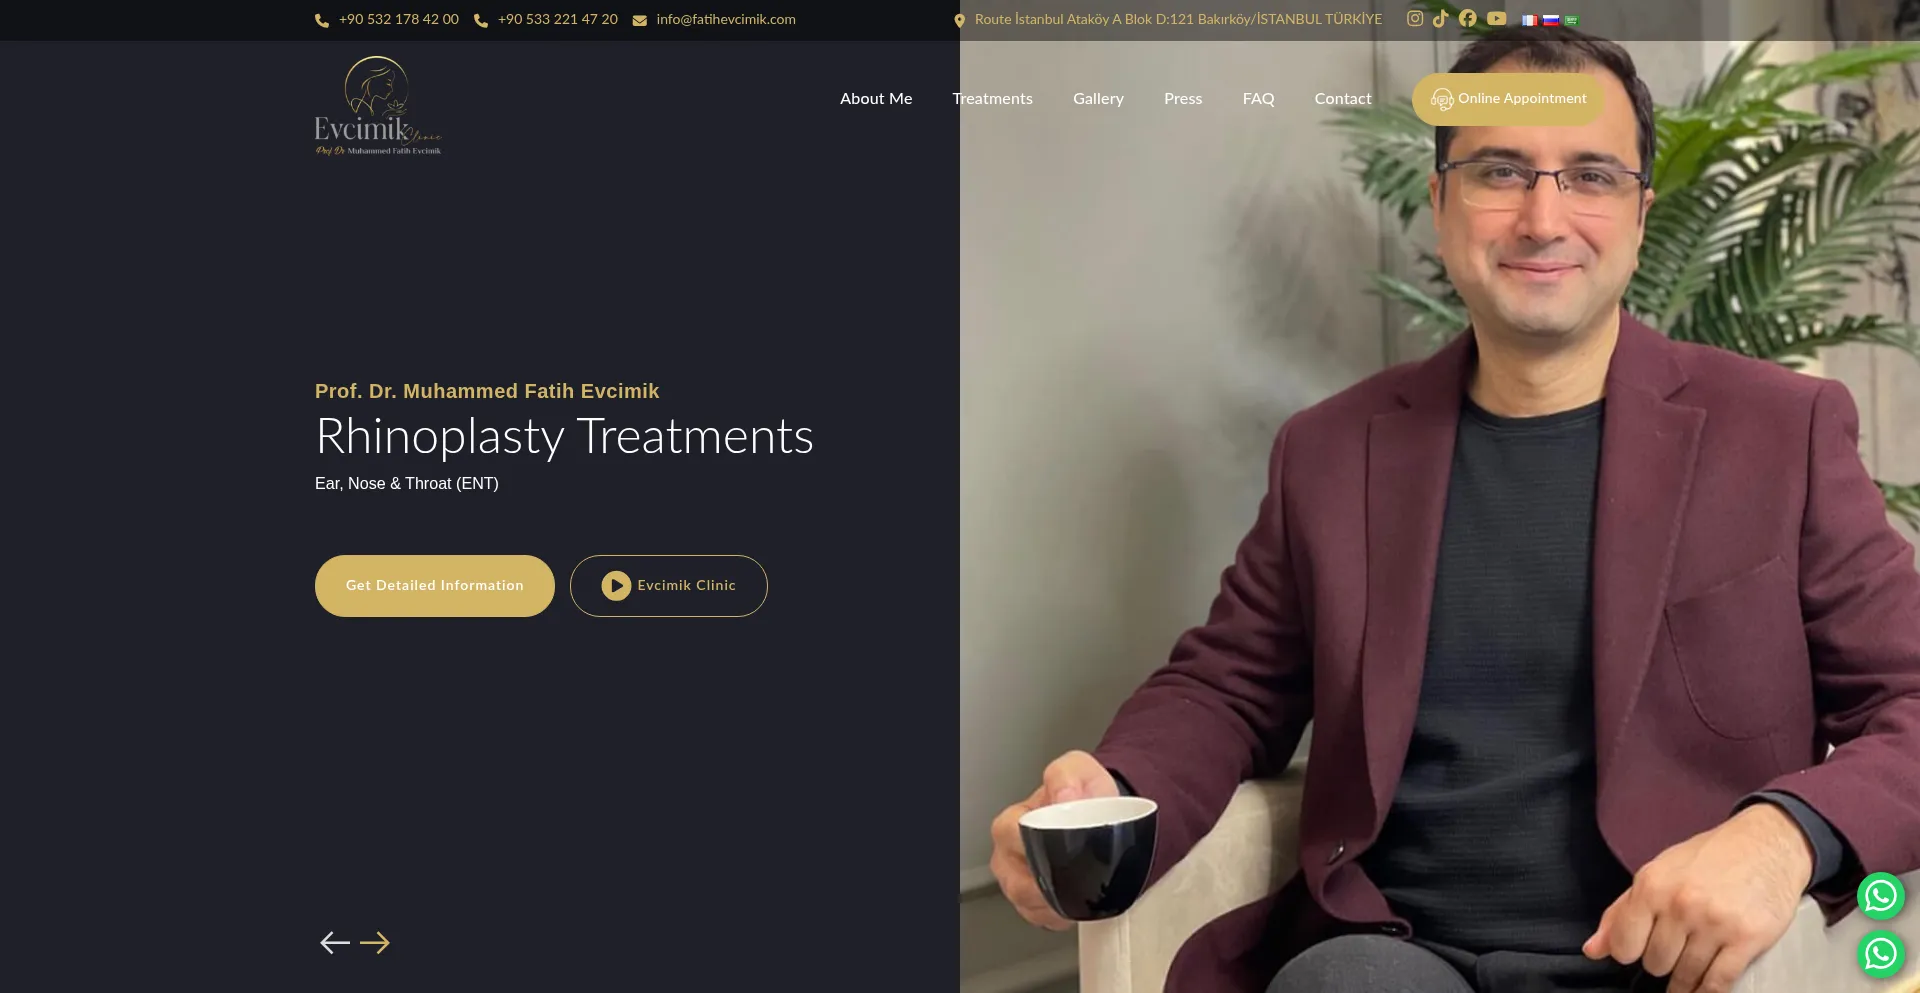Open the TikTok icon in header
The width and height of the screenshot is (1920, 993).
tap(1441, 19)
